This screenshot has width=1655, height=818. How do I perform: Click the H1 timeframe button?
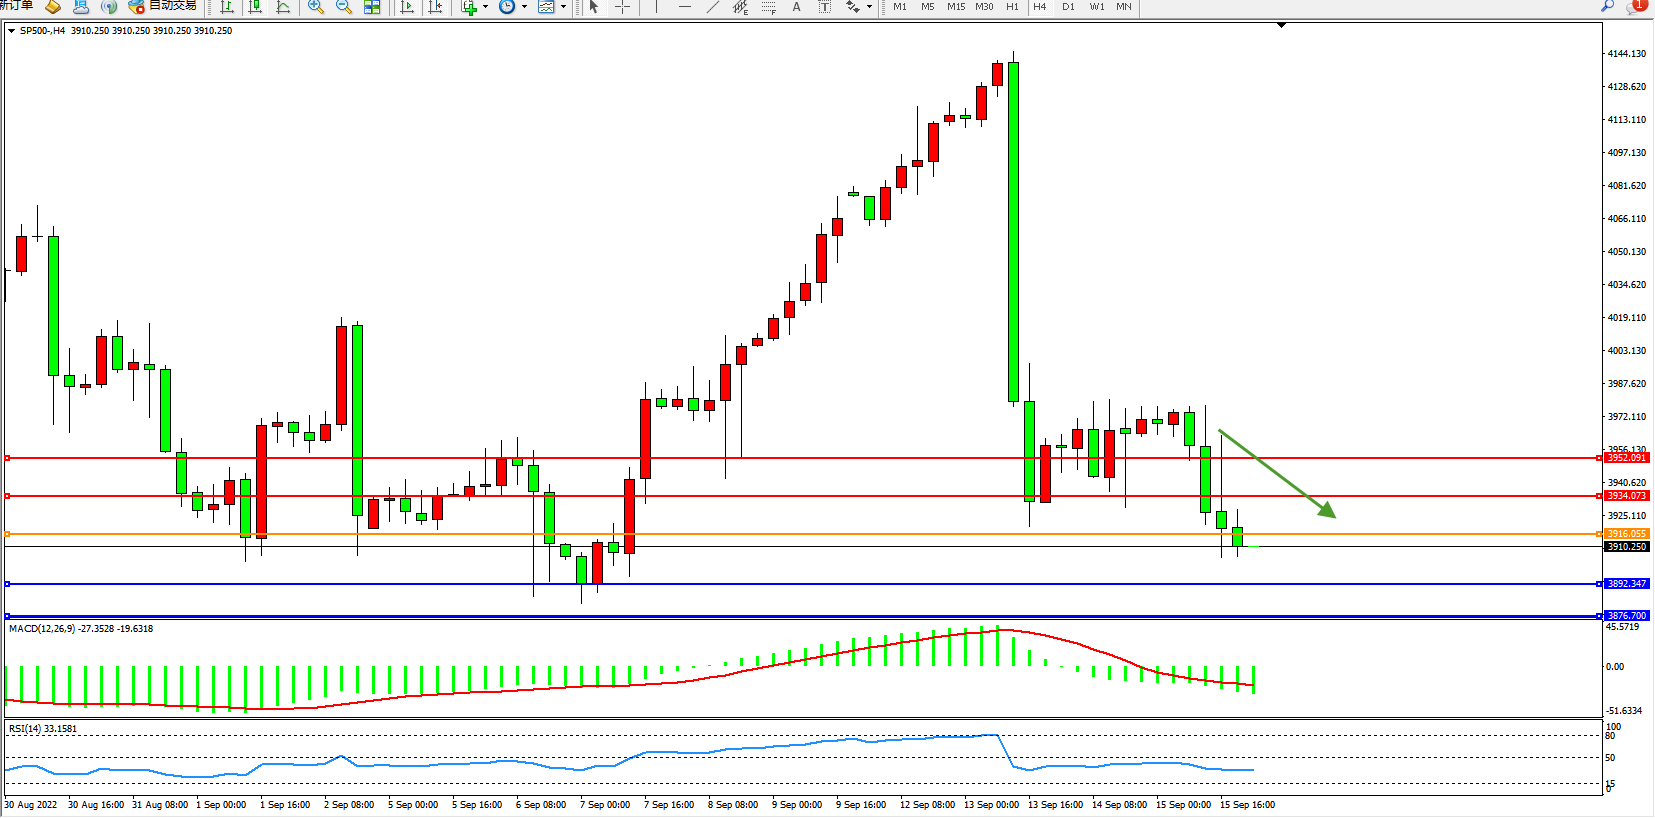click(1012, 7)
